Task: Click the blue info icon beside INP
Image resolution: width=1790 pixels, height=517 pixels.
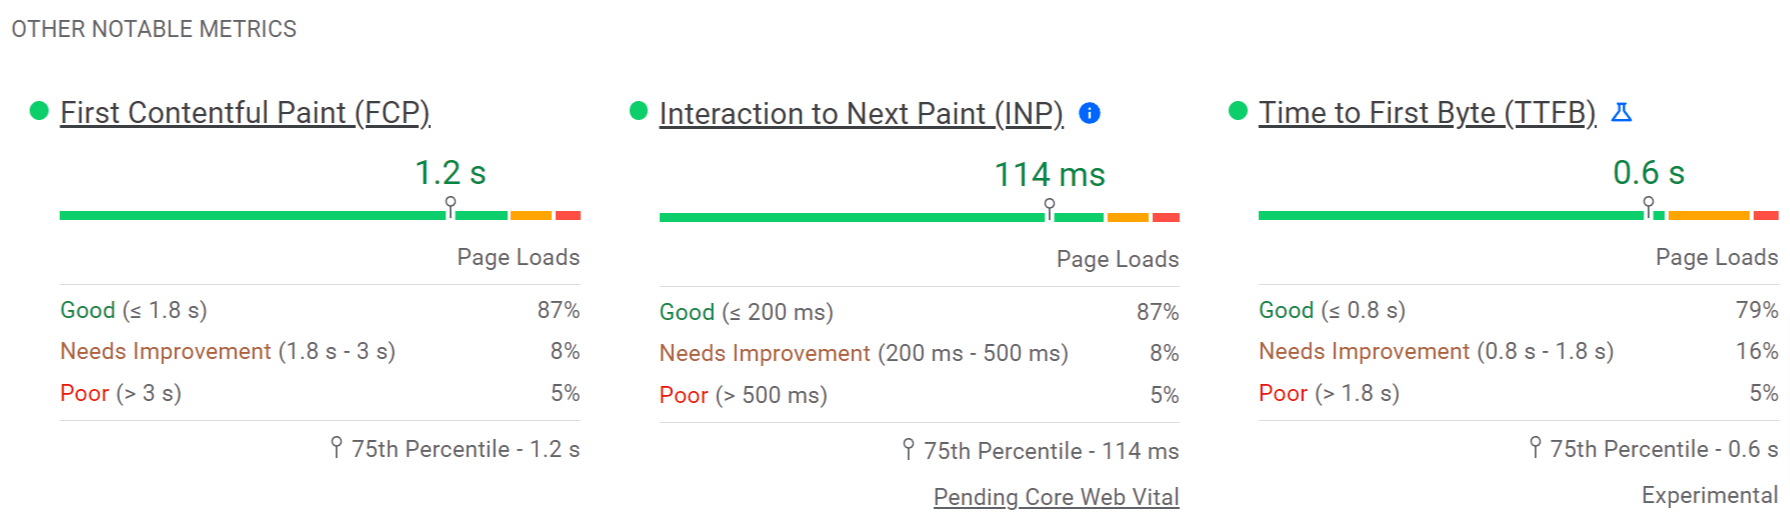Action: pyautogui.click(x=1090, y=114)
